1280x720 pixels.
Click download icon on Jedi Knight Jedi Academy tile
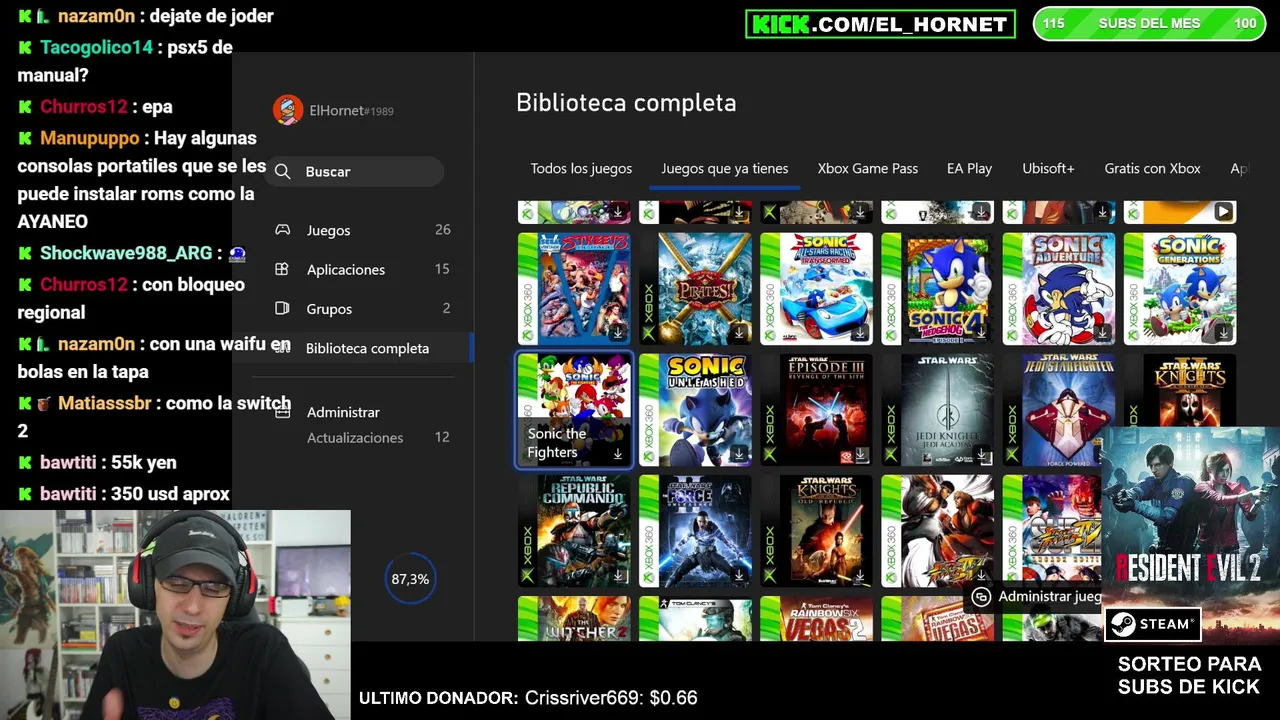coord(981,455)
